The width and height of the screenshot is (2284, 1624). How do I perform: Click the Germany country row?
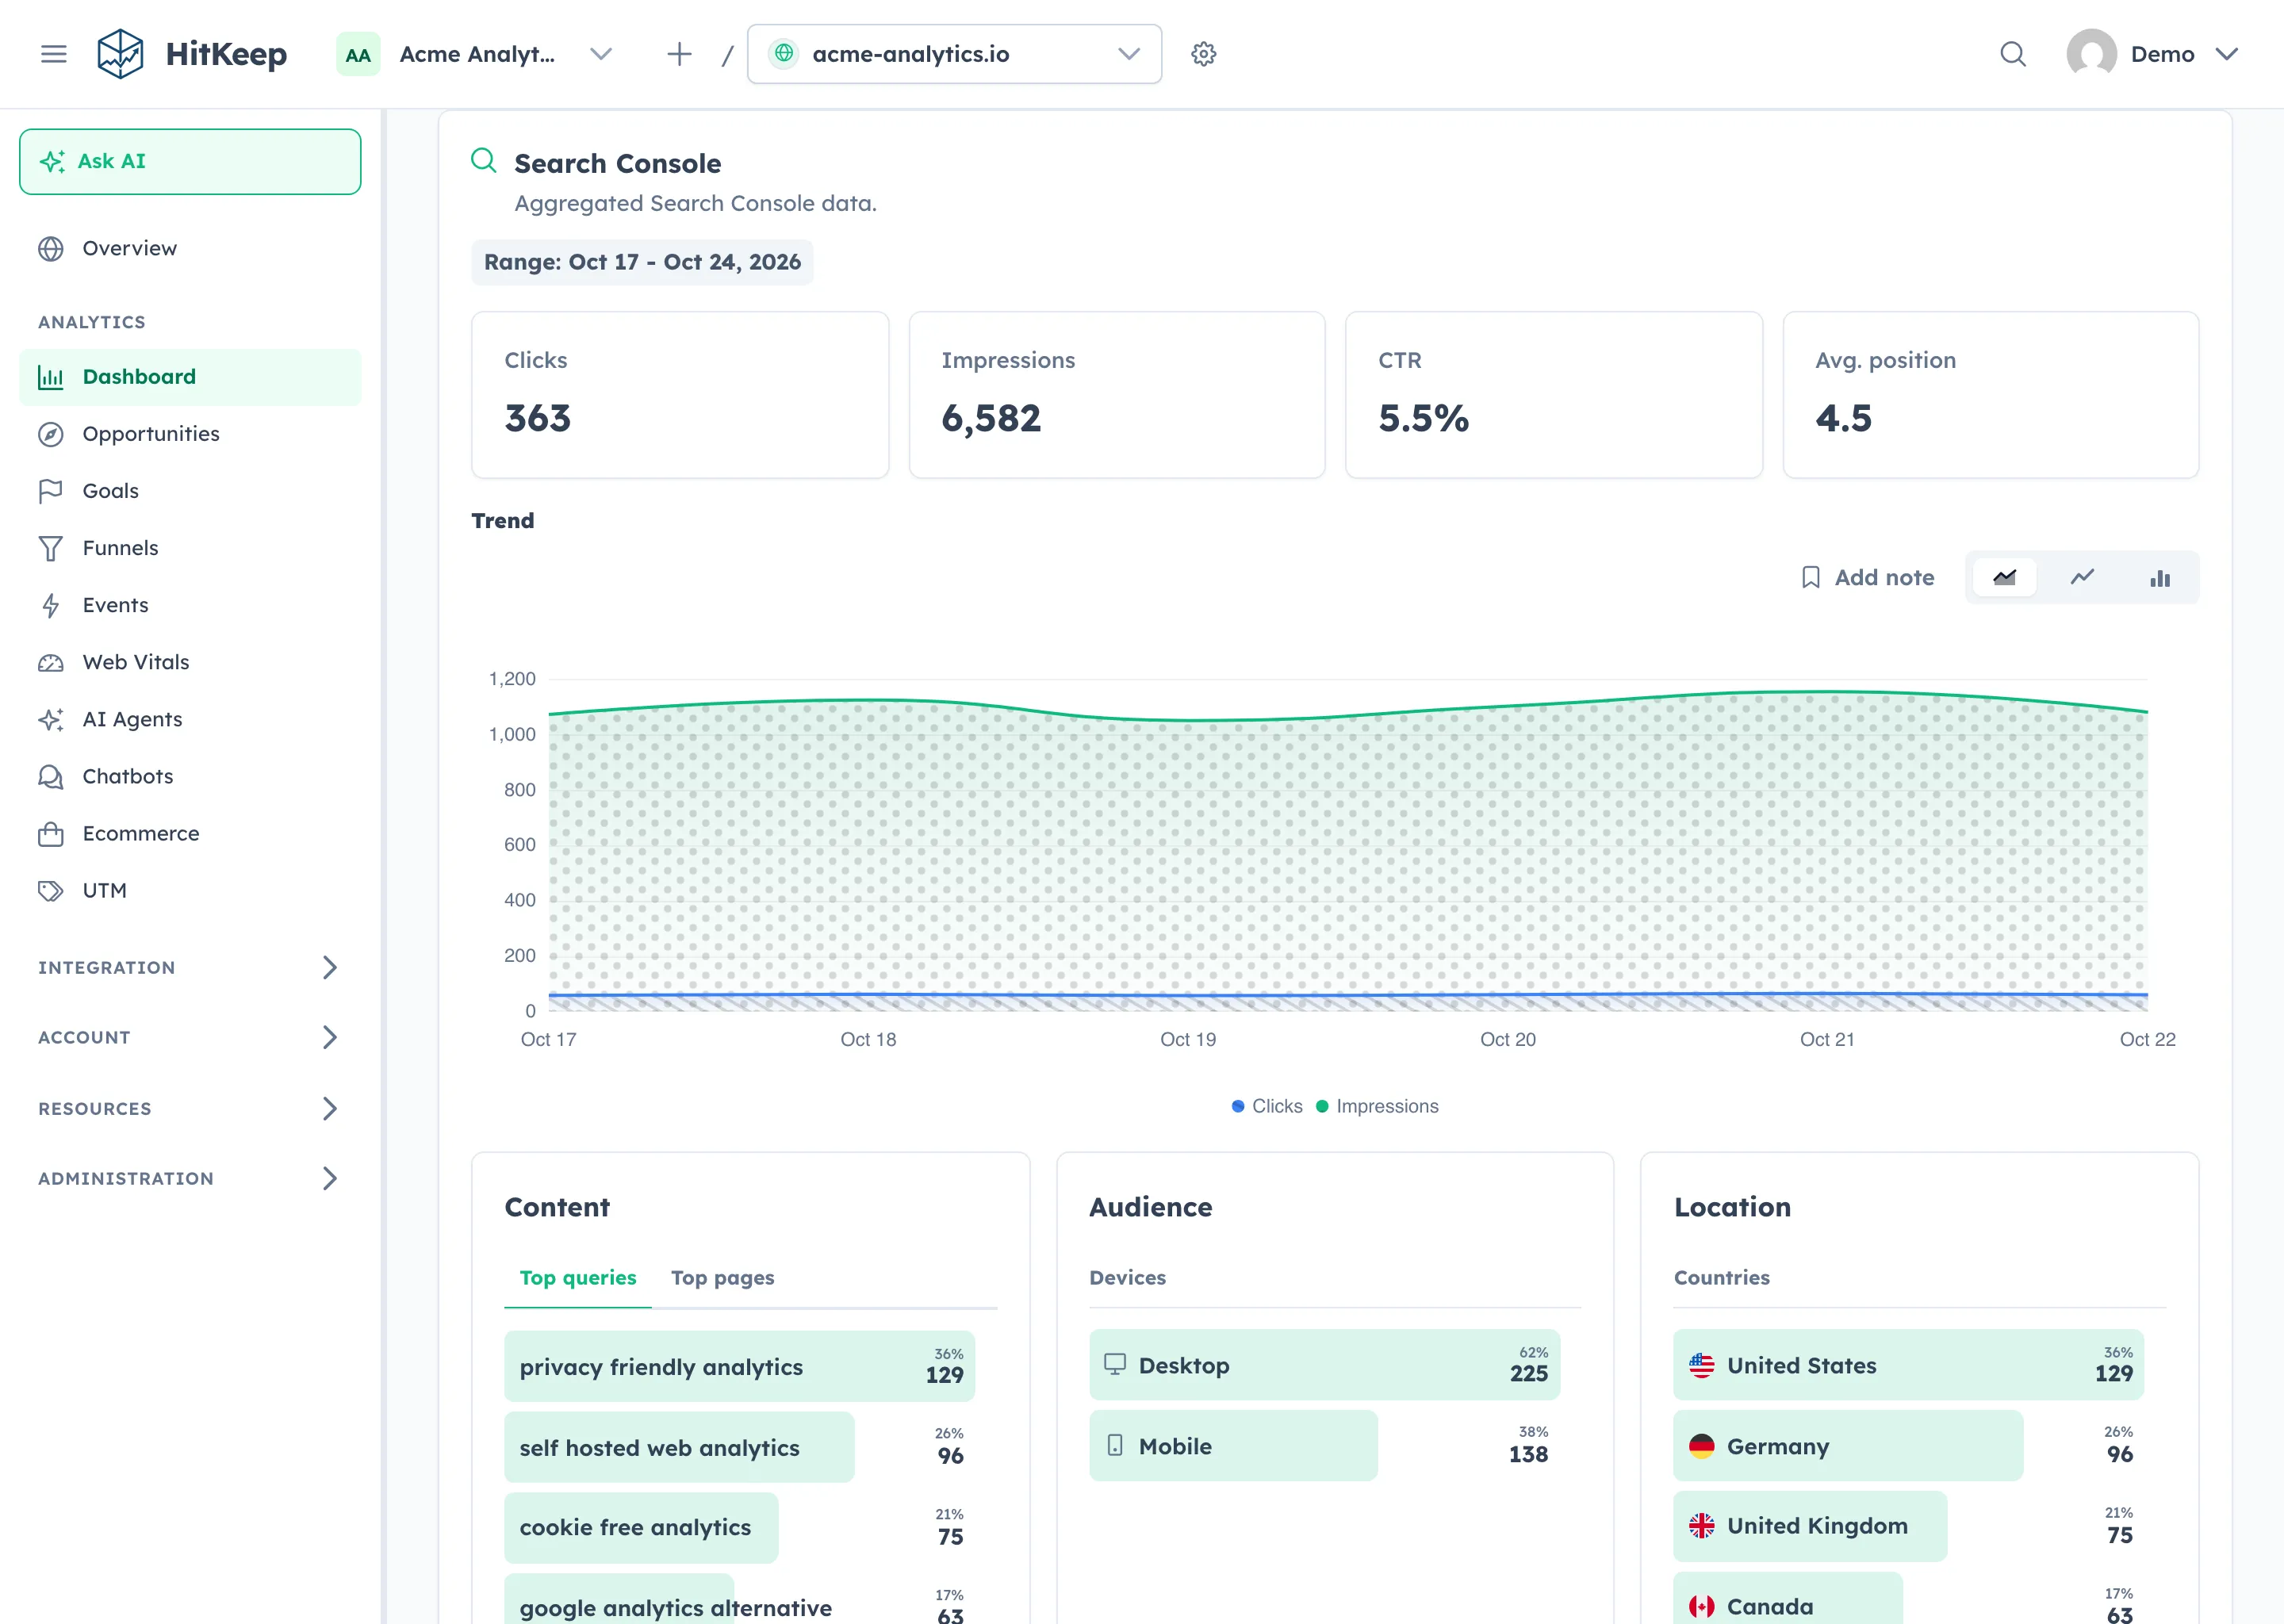tap(1908, 1446)
